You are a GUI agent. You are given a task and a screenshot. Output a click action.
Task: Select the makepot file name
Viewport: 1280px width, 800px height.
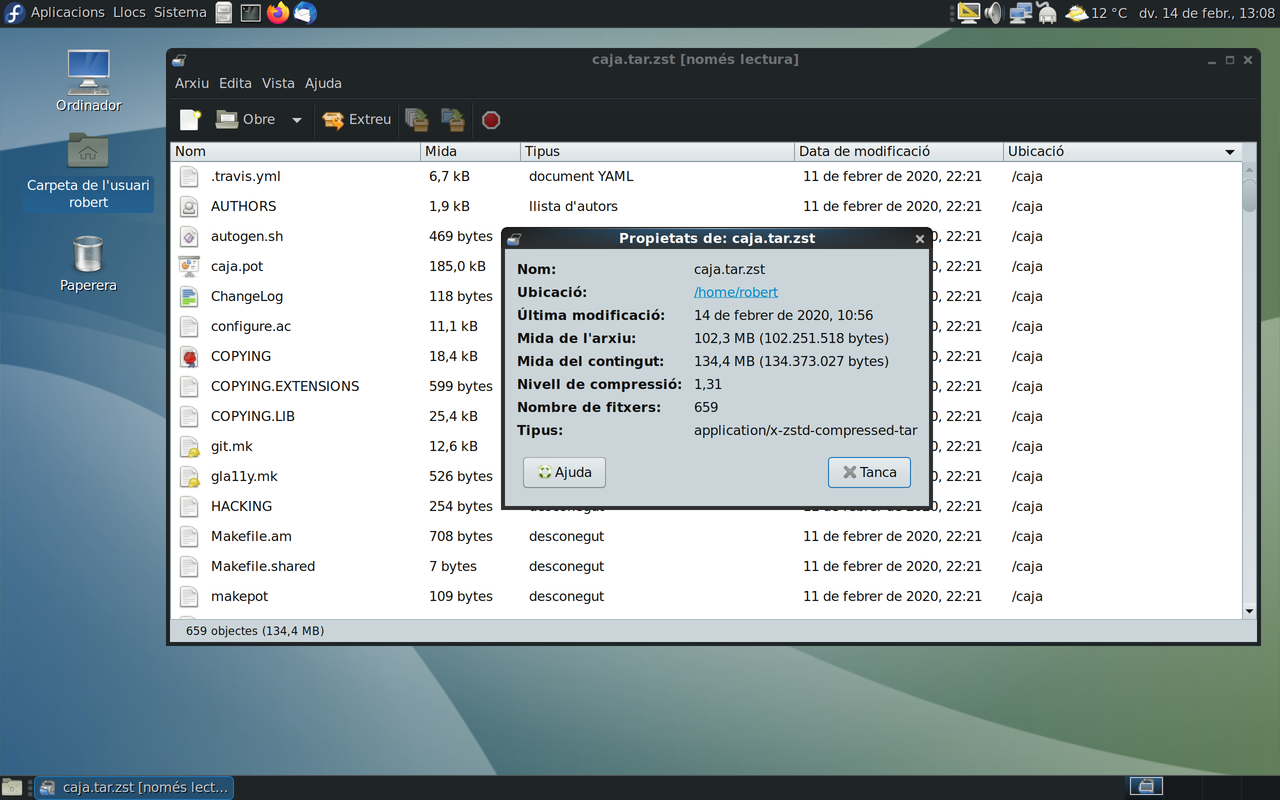click(239, 596)
